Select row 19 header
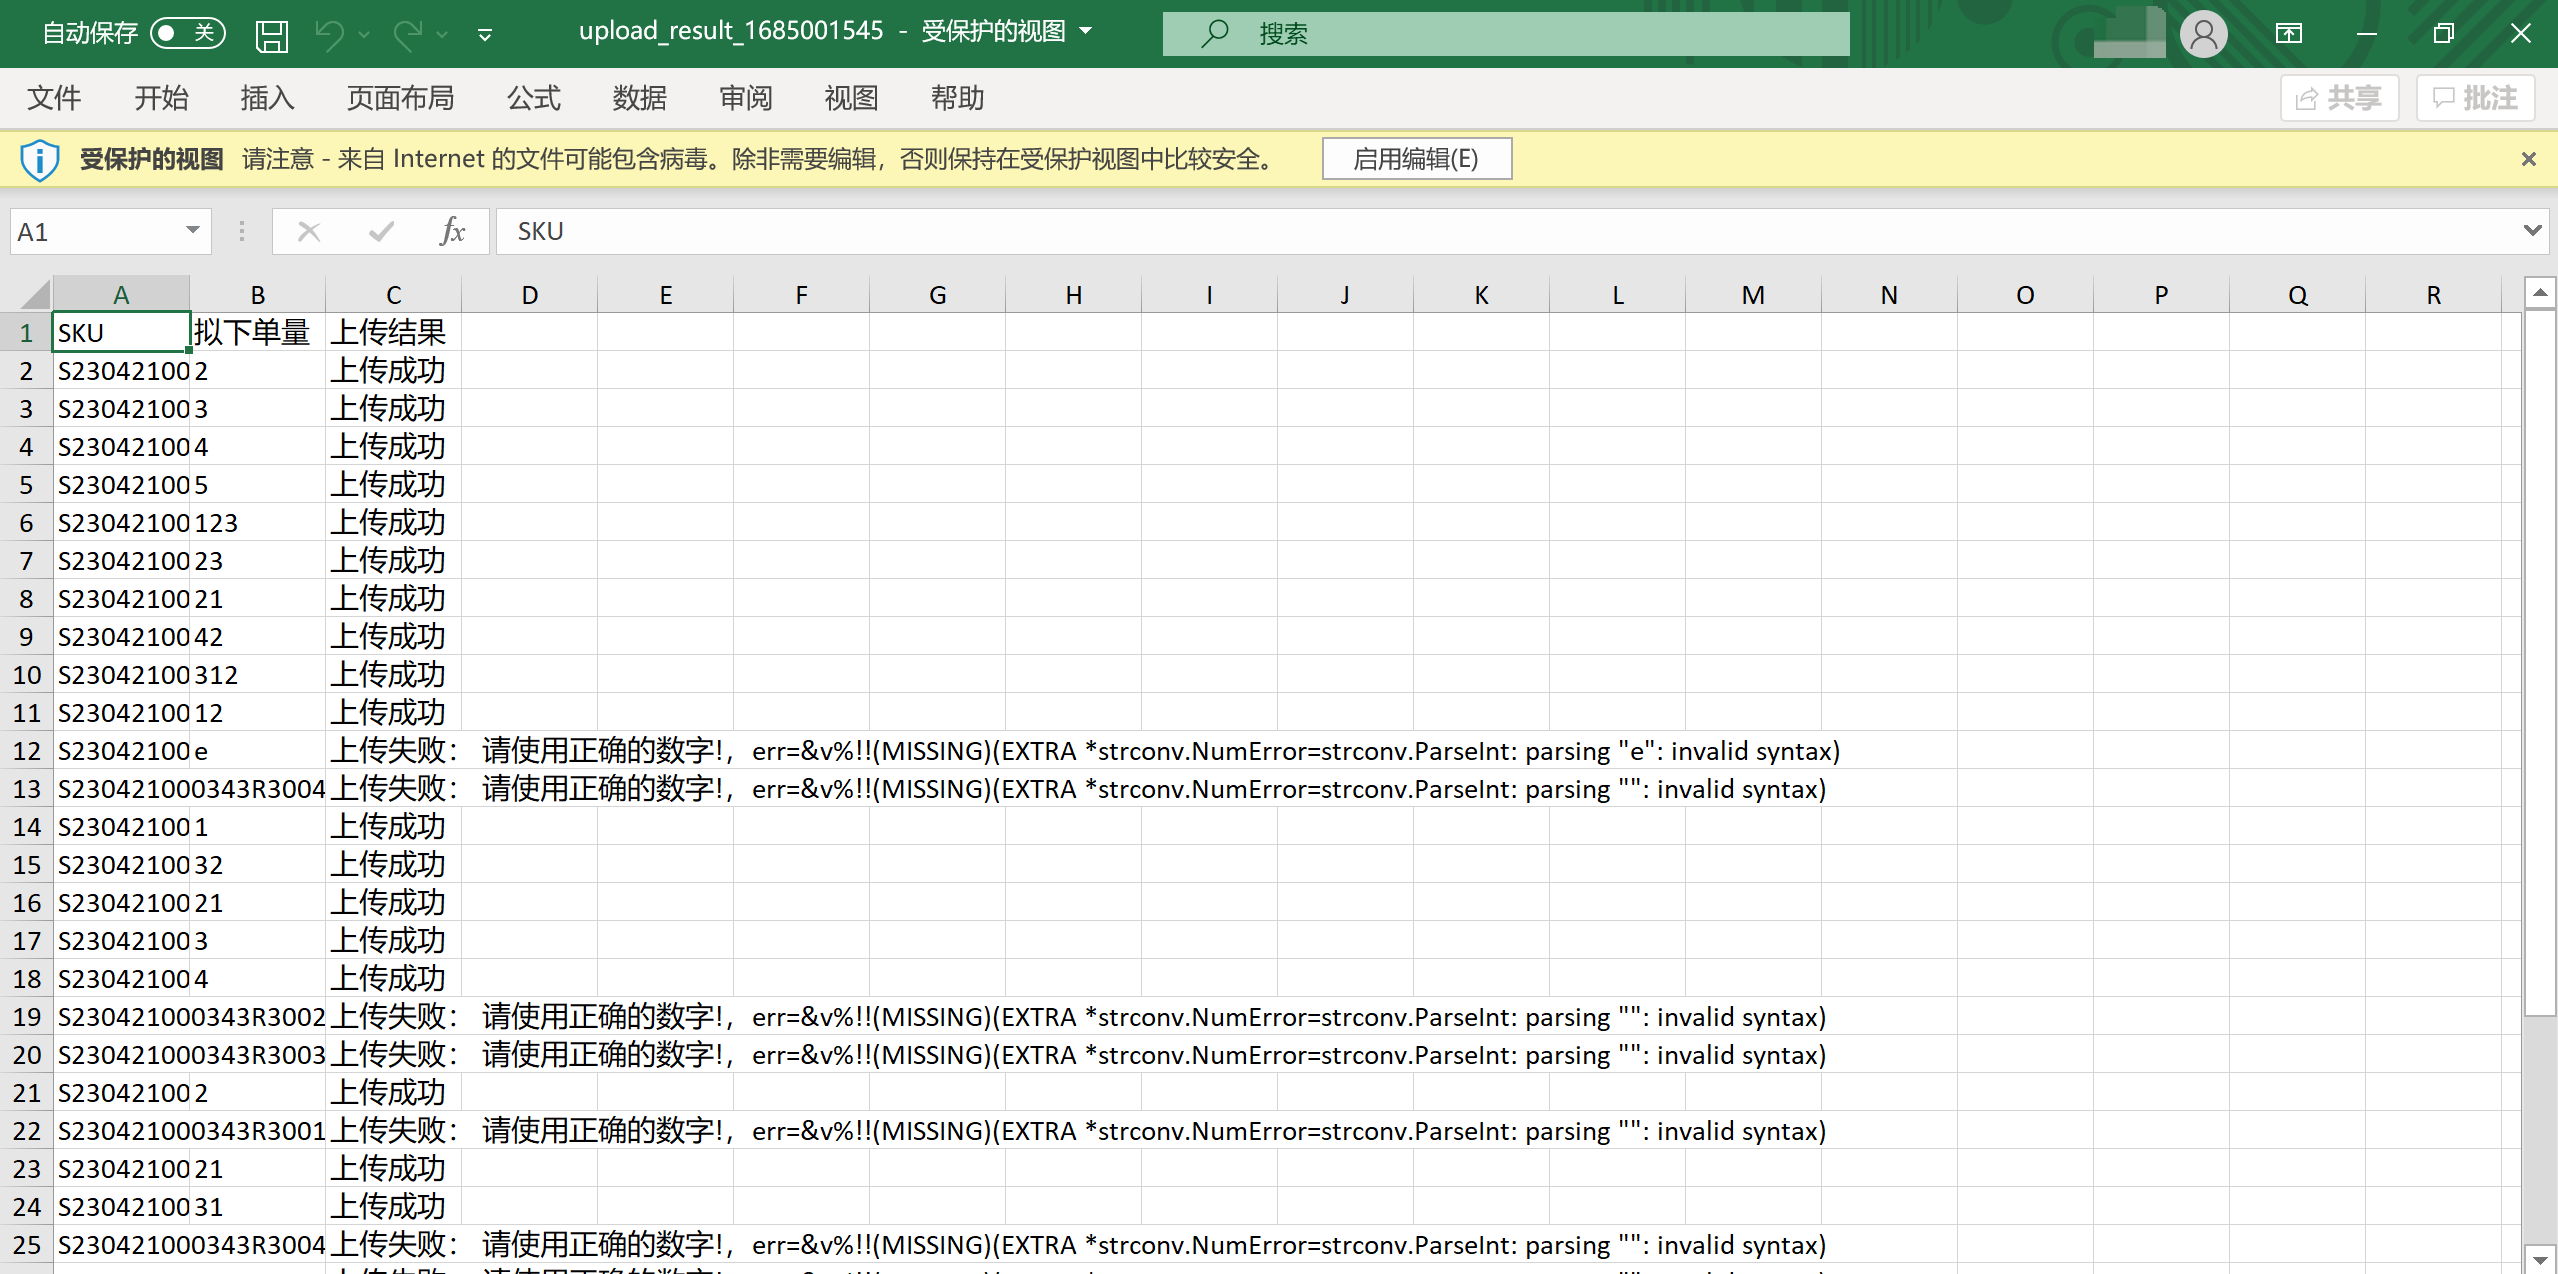This screenshot has height=1274, width=2558. click(x=27, y=1017)
